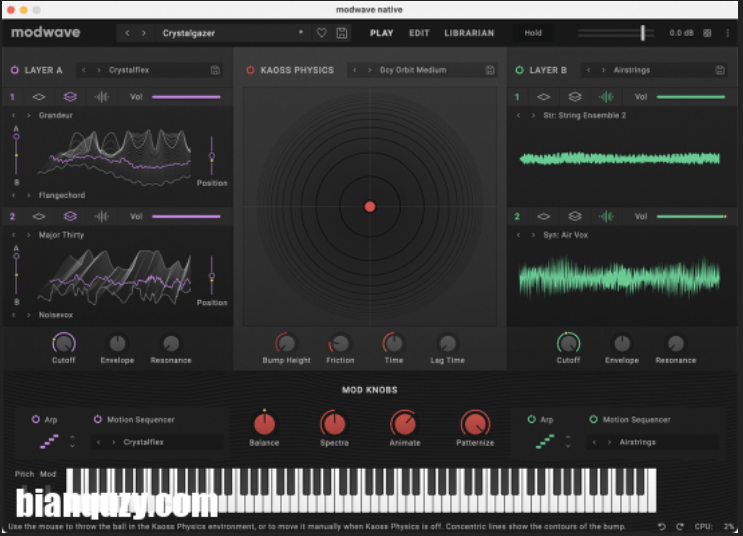Screen dimensions: 743x536
Task: Save the Layer A Crystalflex program
Action: pos(215,70)
